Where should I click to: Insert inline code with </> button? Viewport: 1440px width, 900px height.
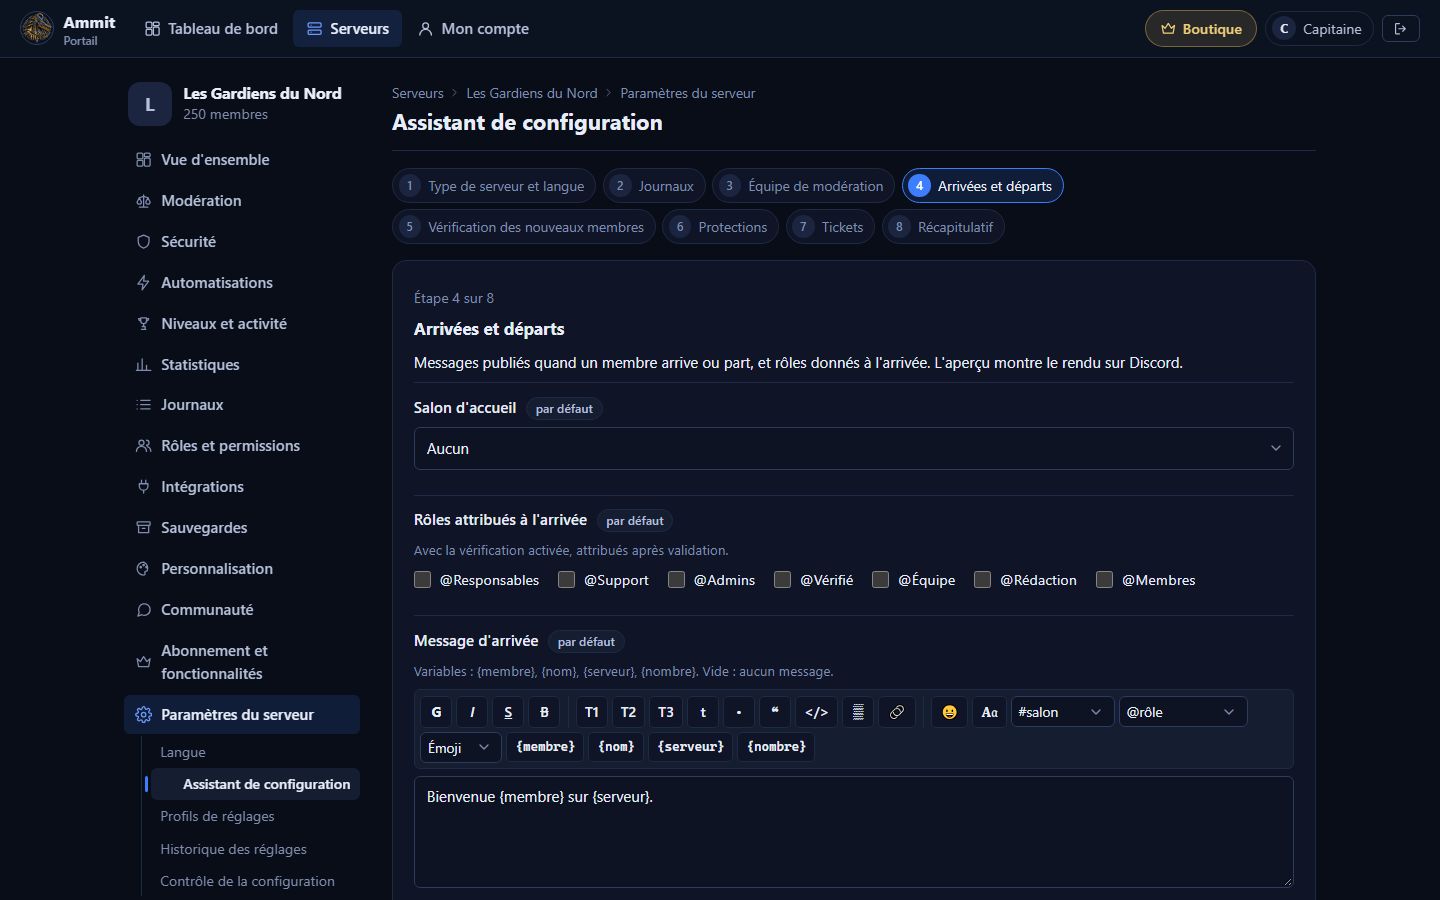tap(816, 712)
